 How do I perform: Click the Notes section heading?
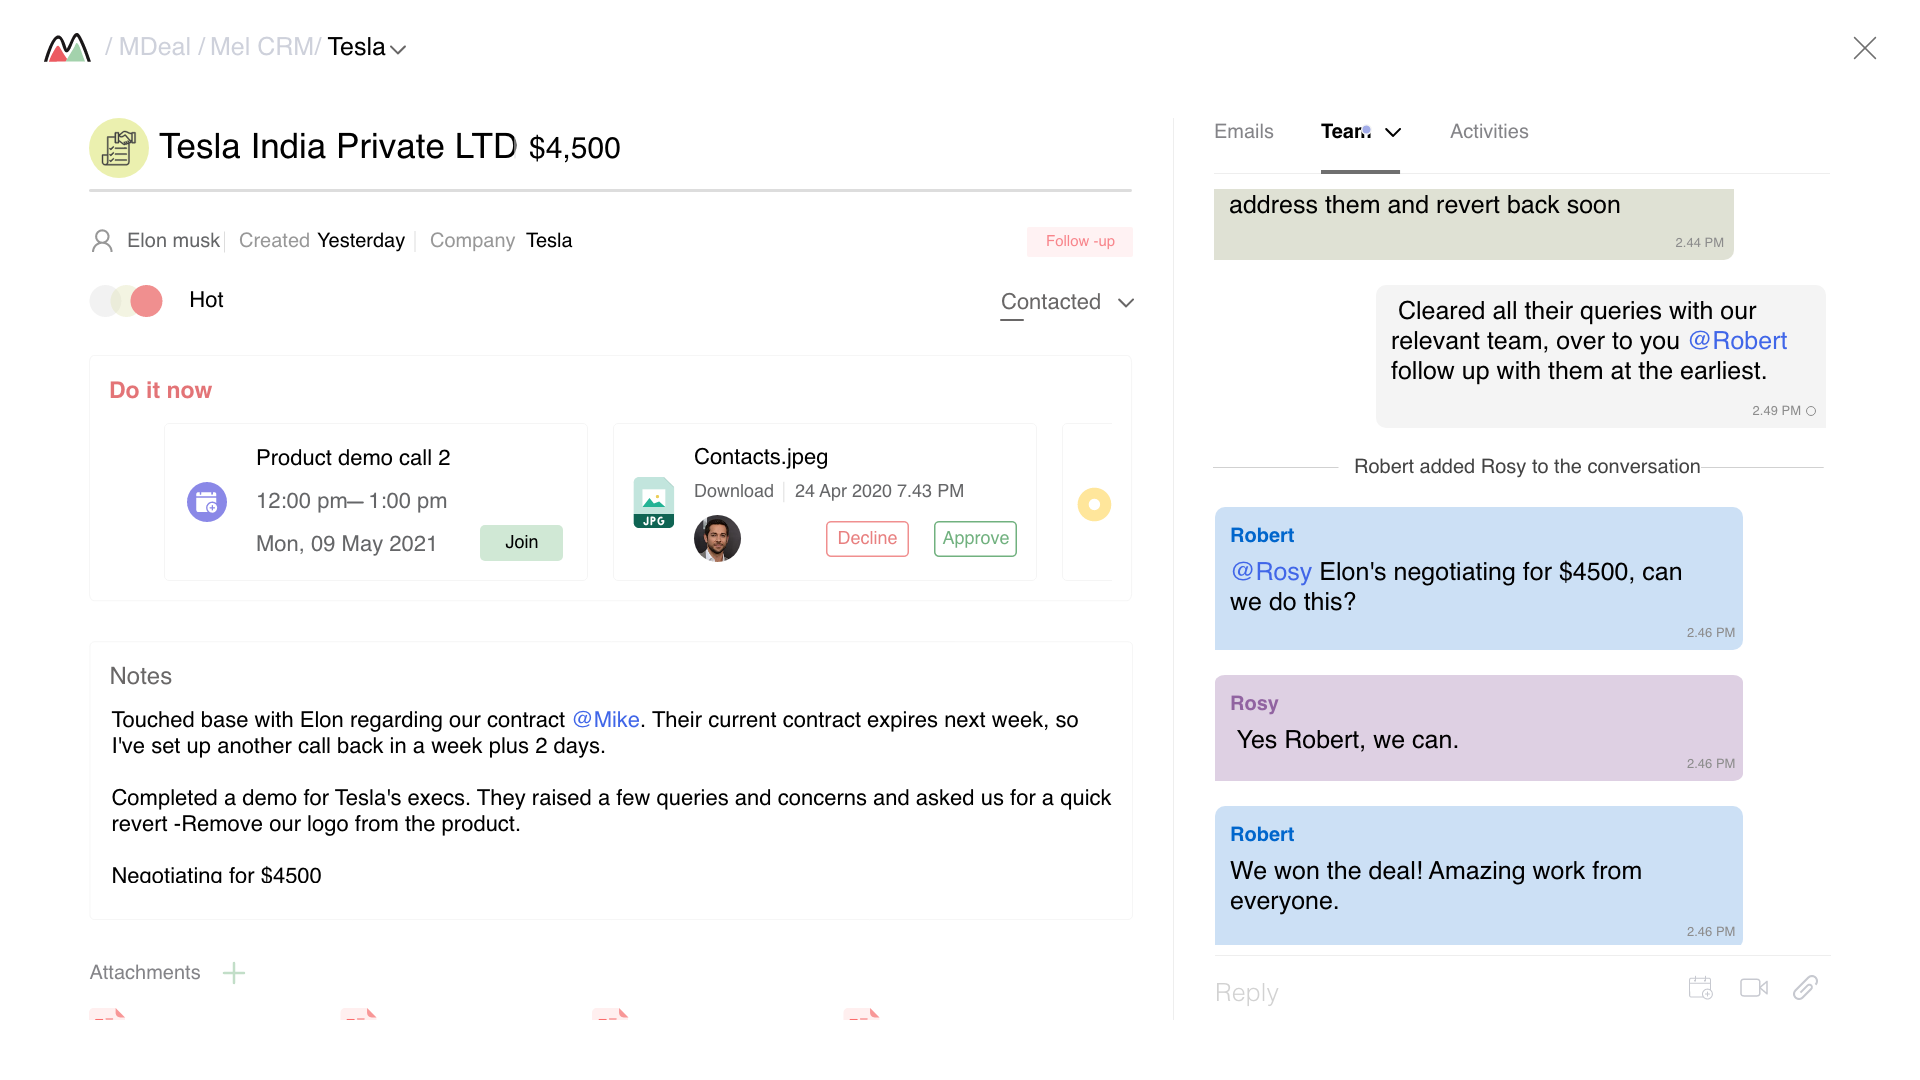[x=141, y=677]
